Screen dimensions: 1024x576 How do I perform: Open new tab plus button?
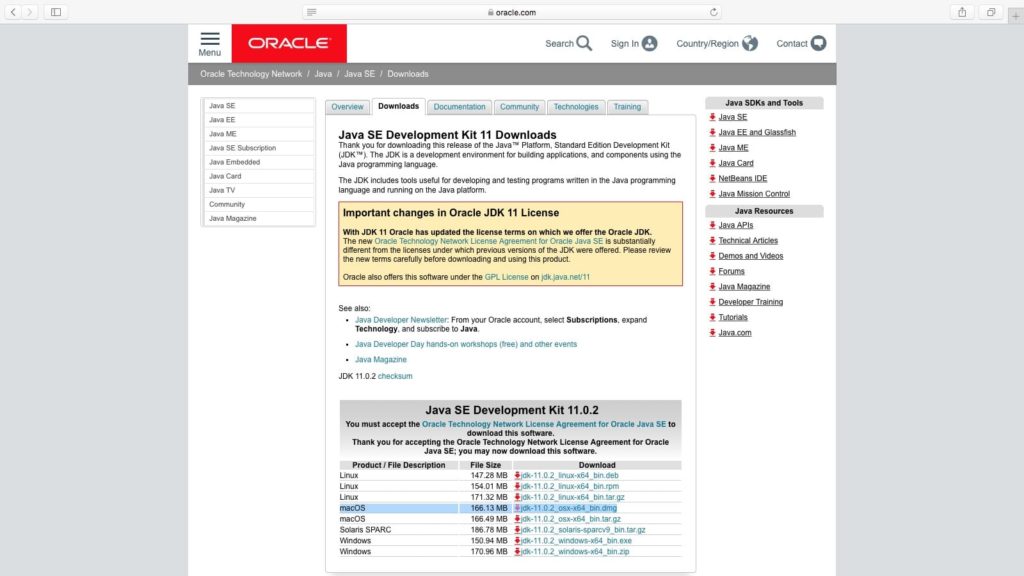[x=1016, y=15]
